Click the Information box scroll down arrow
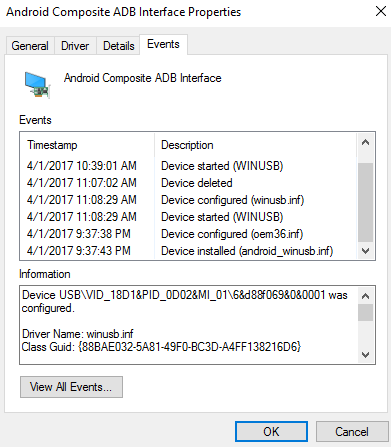391x447 pixels. [x=366, y=354]
